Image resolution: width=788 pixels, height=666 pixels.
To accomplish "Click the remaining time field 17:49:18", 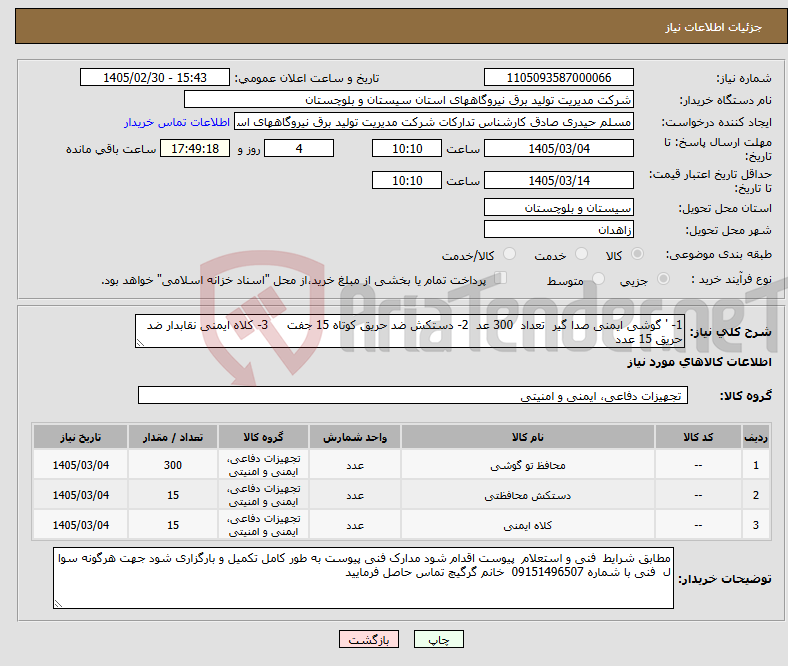I will tap(195, 149).
